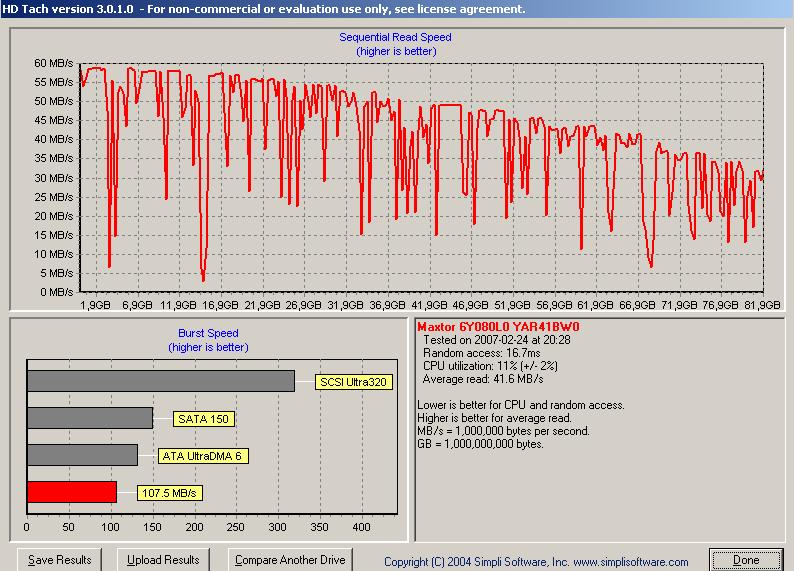Click the gray SCSI Ultra320 bar
This screenshot has width=794, height=571.
pos(161,381)
